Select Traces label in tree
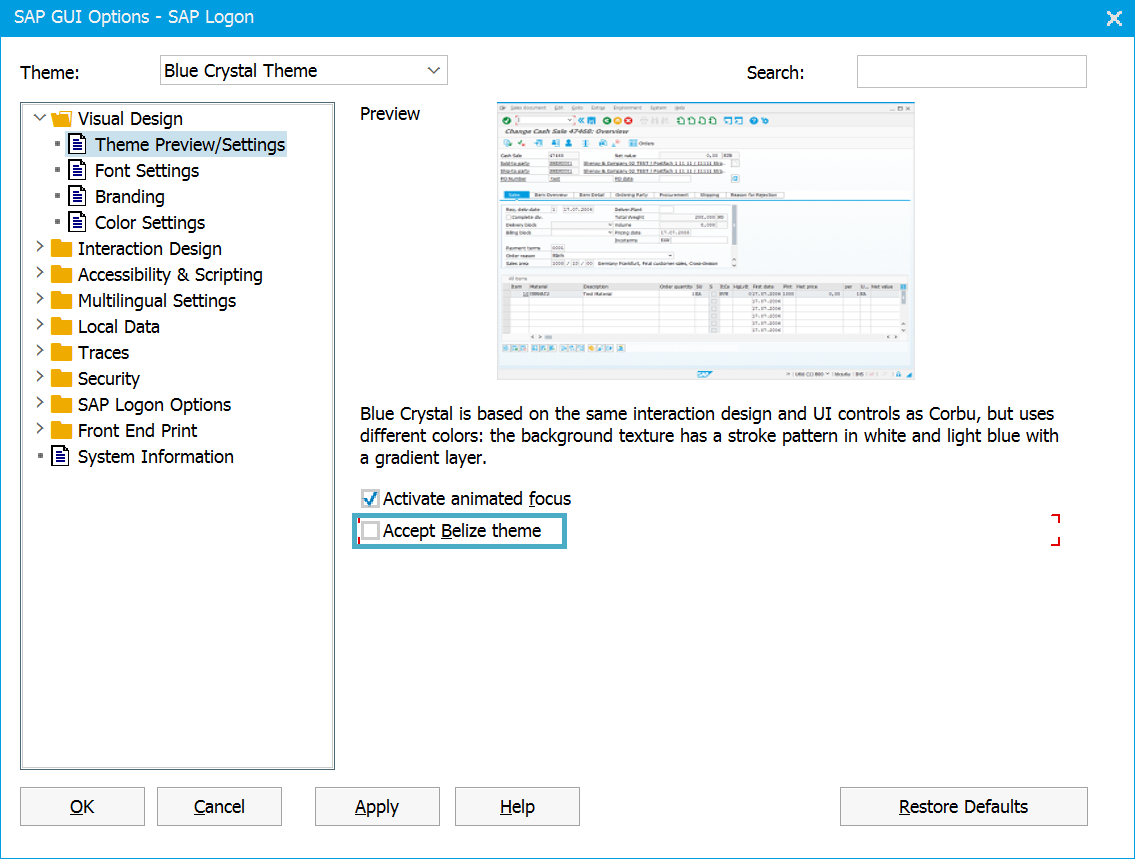 tap(104, 353)
